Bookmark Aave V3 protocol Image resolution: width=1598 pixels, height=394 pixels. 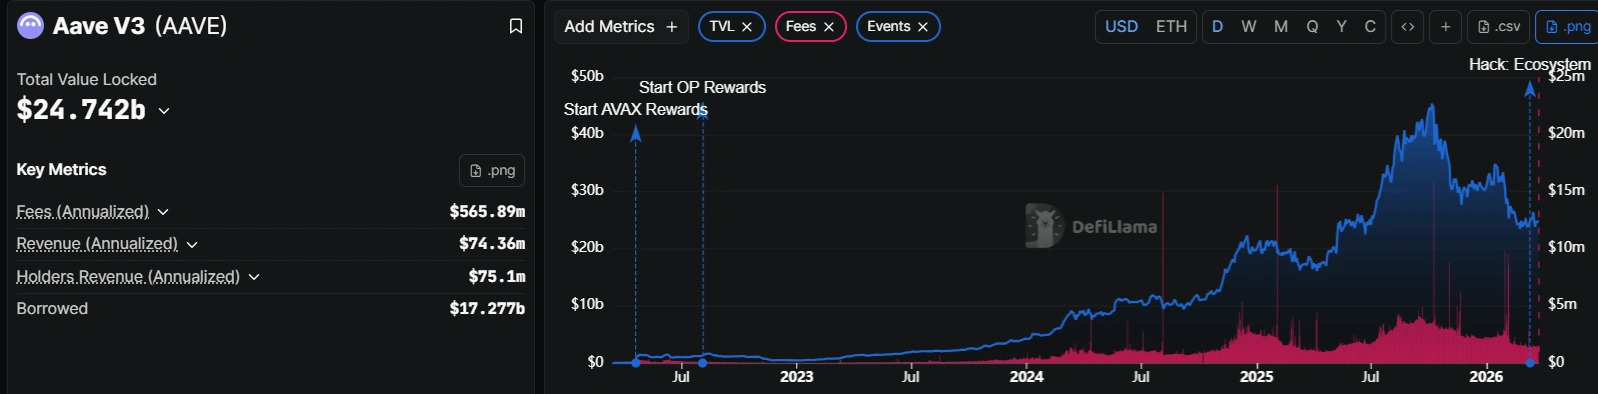click(x=516, y=26)
